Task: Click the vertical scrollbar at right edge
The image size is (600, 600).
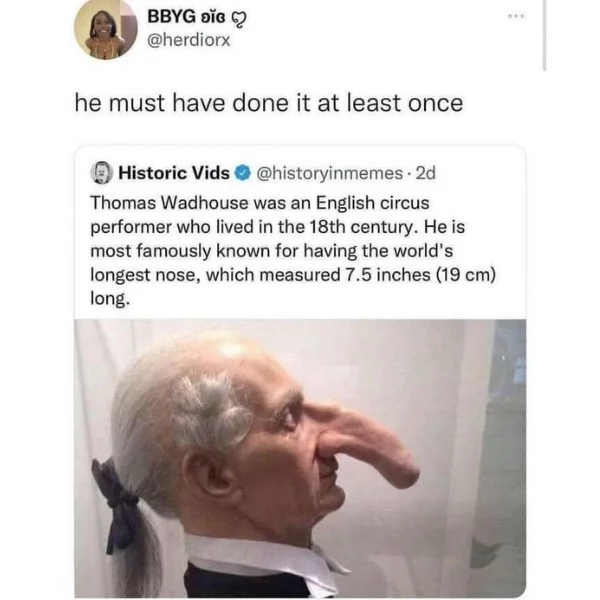Action: pos(544,35)
